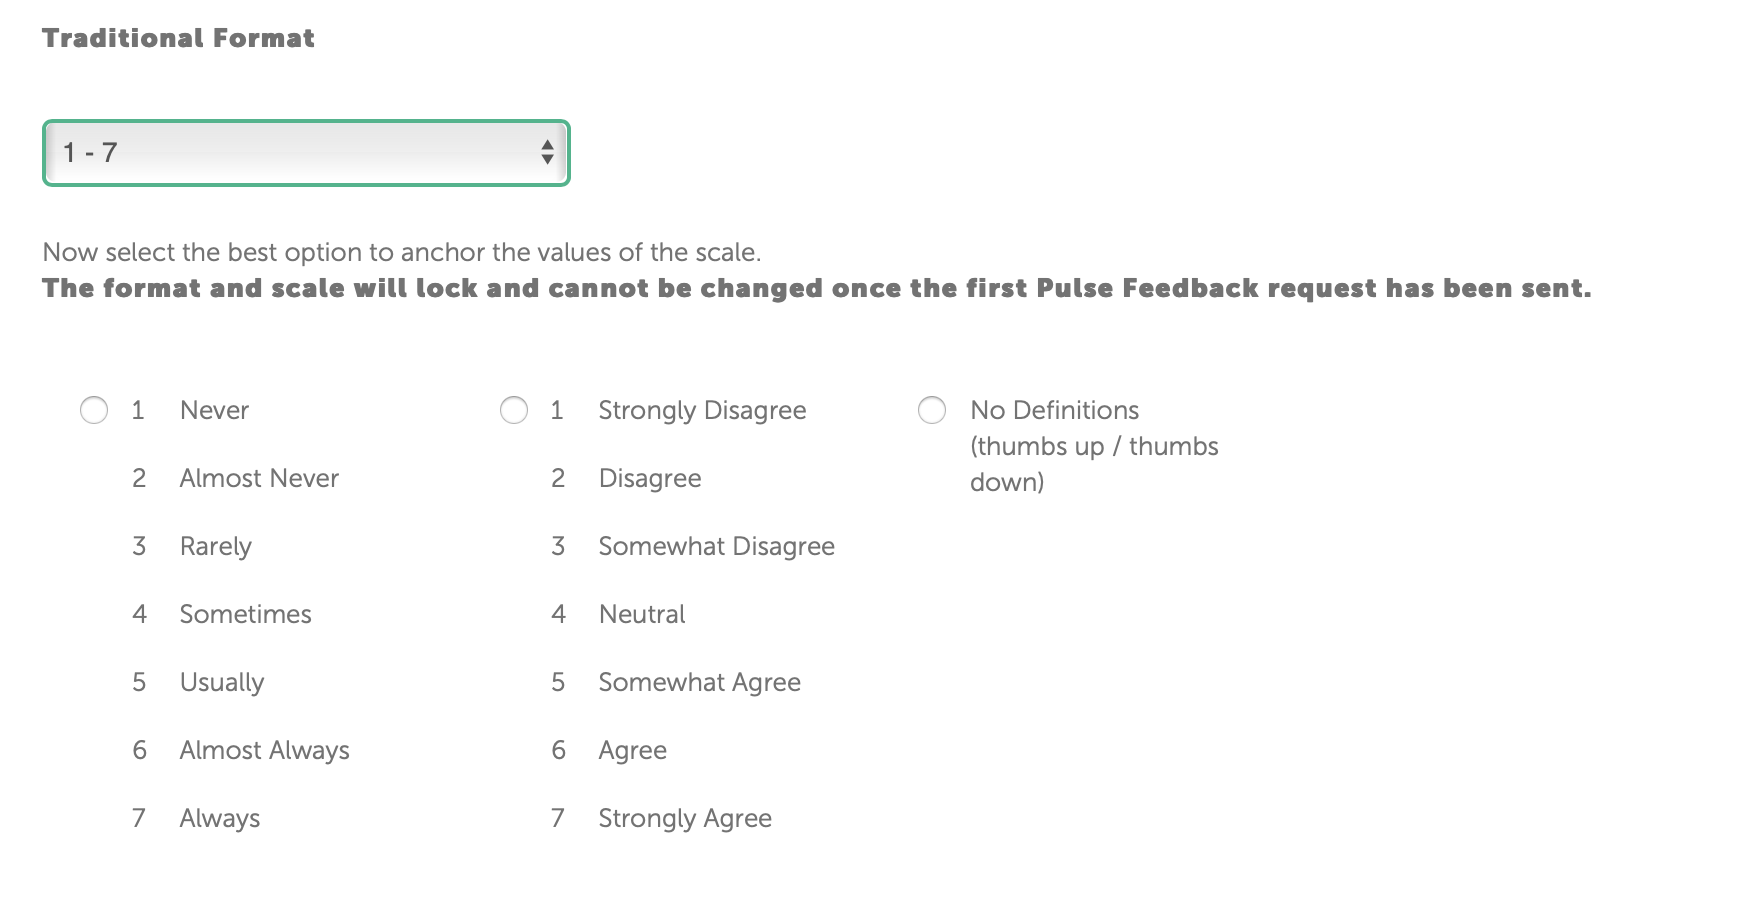Click the "Never" scale label
Screen dimensions: 1762x900
[x=214, y=410]
